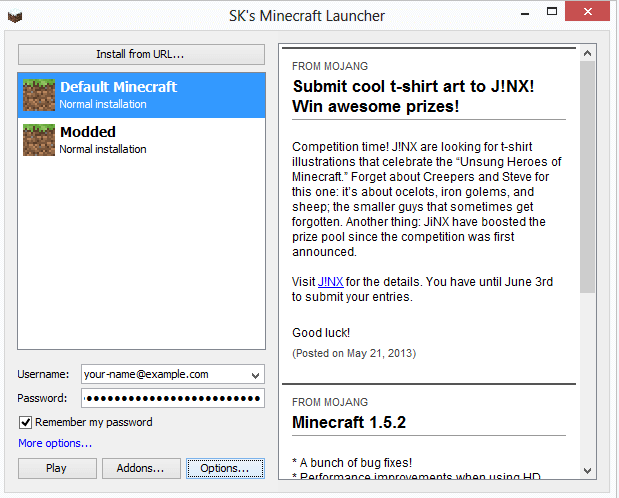Screen dimensions: 619x498
Task: Expand the Username dropdown arrow
Action: tap(255, 375)
